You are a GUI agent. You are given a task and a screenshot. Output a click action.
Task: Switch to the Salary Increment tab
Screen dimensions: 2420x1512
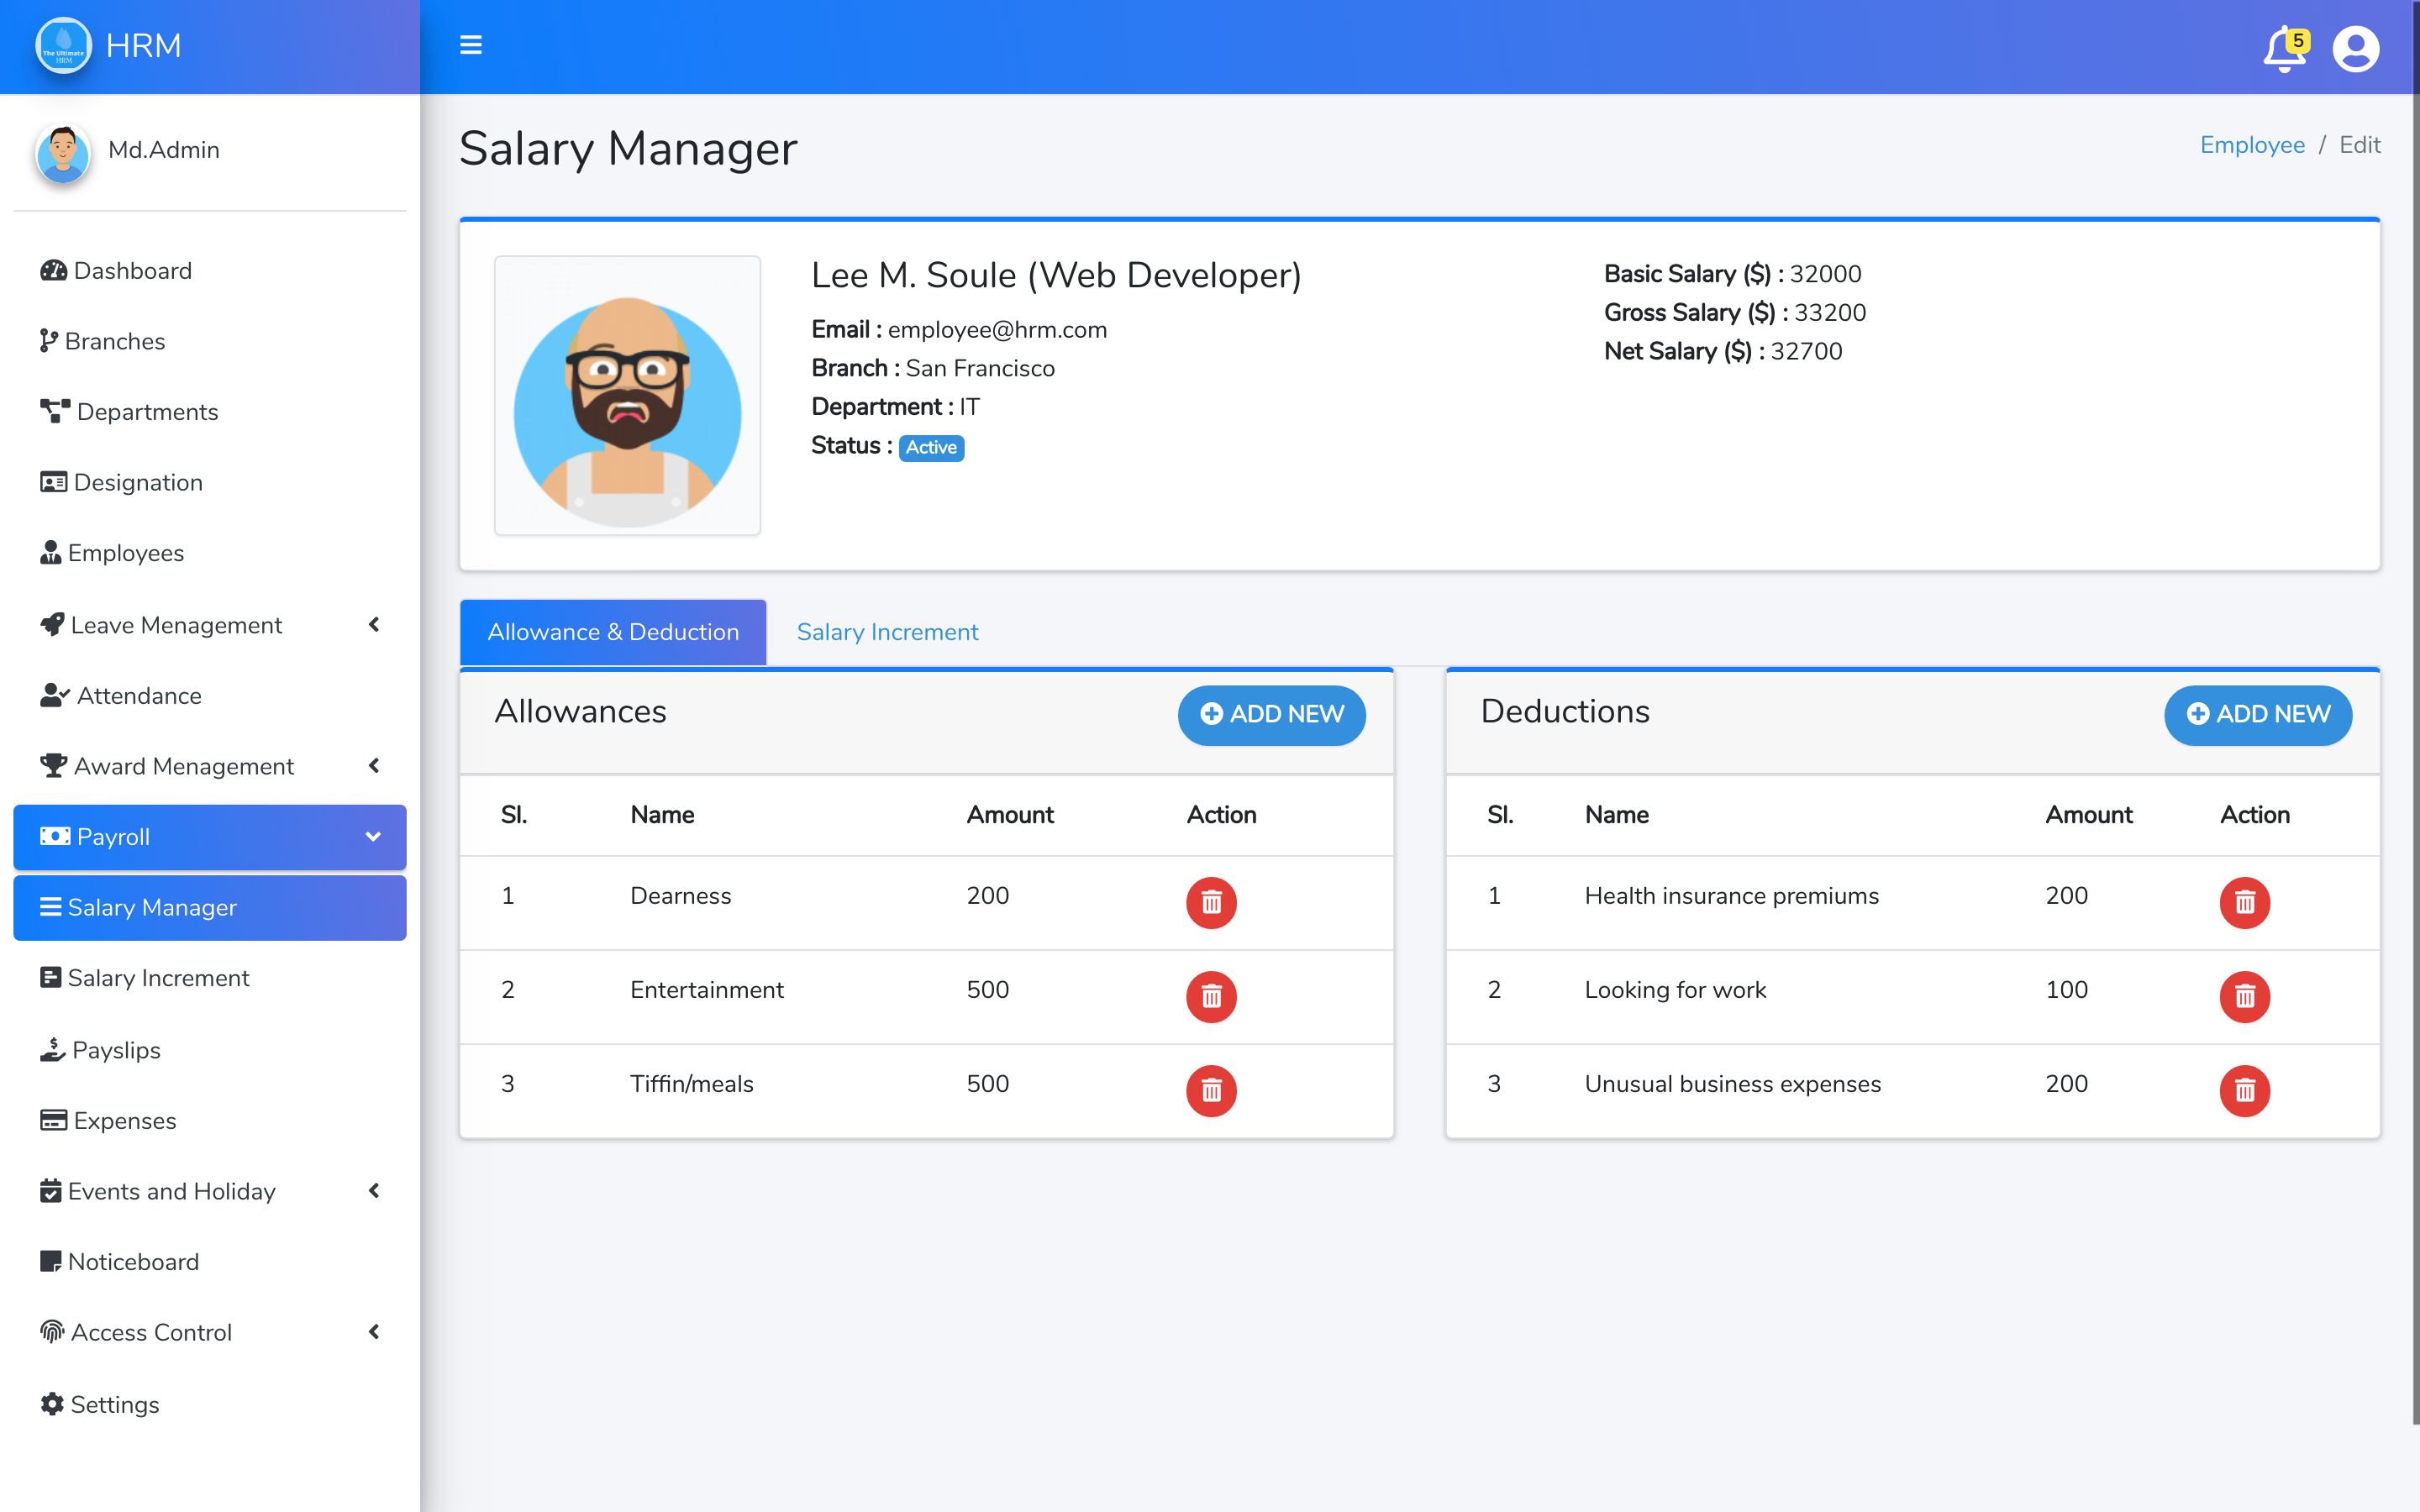point(887,632)
